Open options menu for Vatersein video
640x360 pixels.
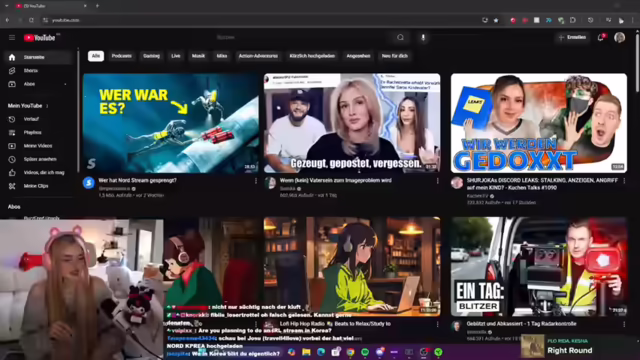(438, 181)
